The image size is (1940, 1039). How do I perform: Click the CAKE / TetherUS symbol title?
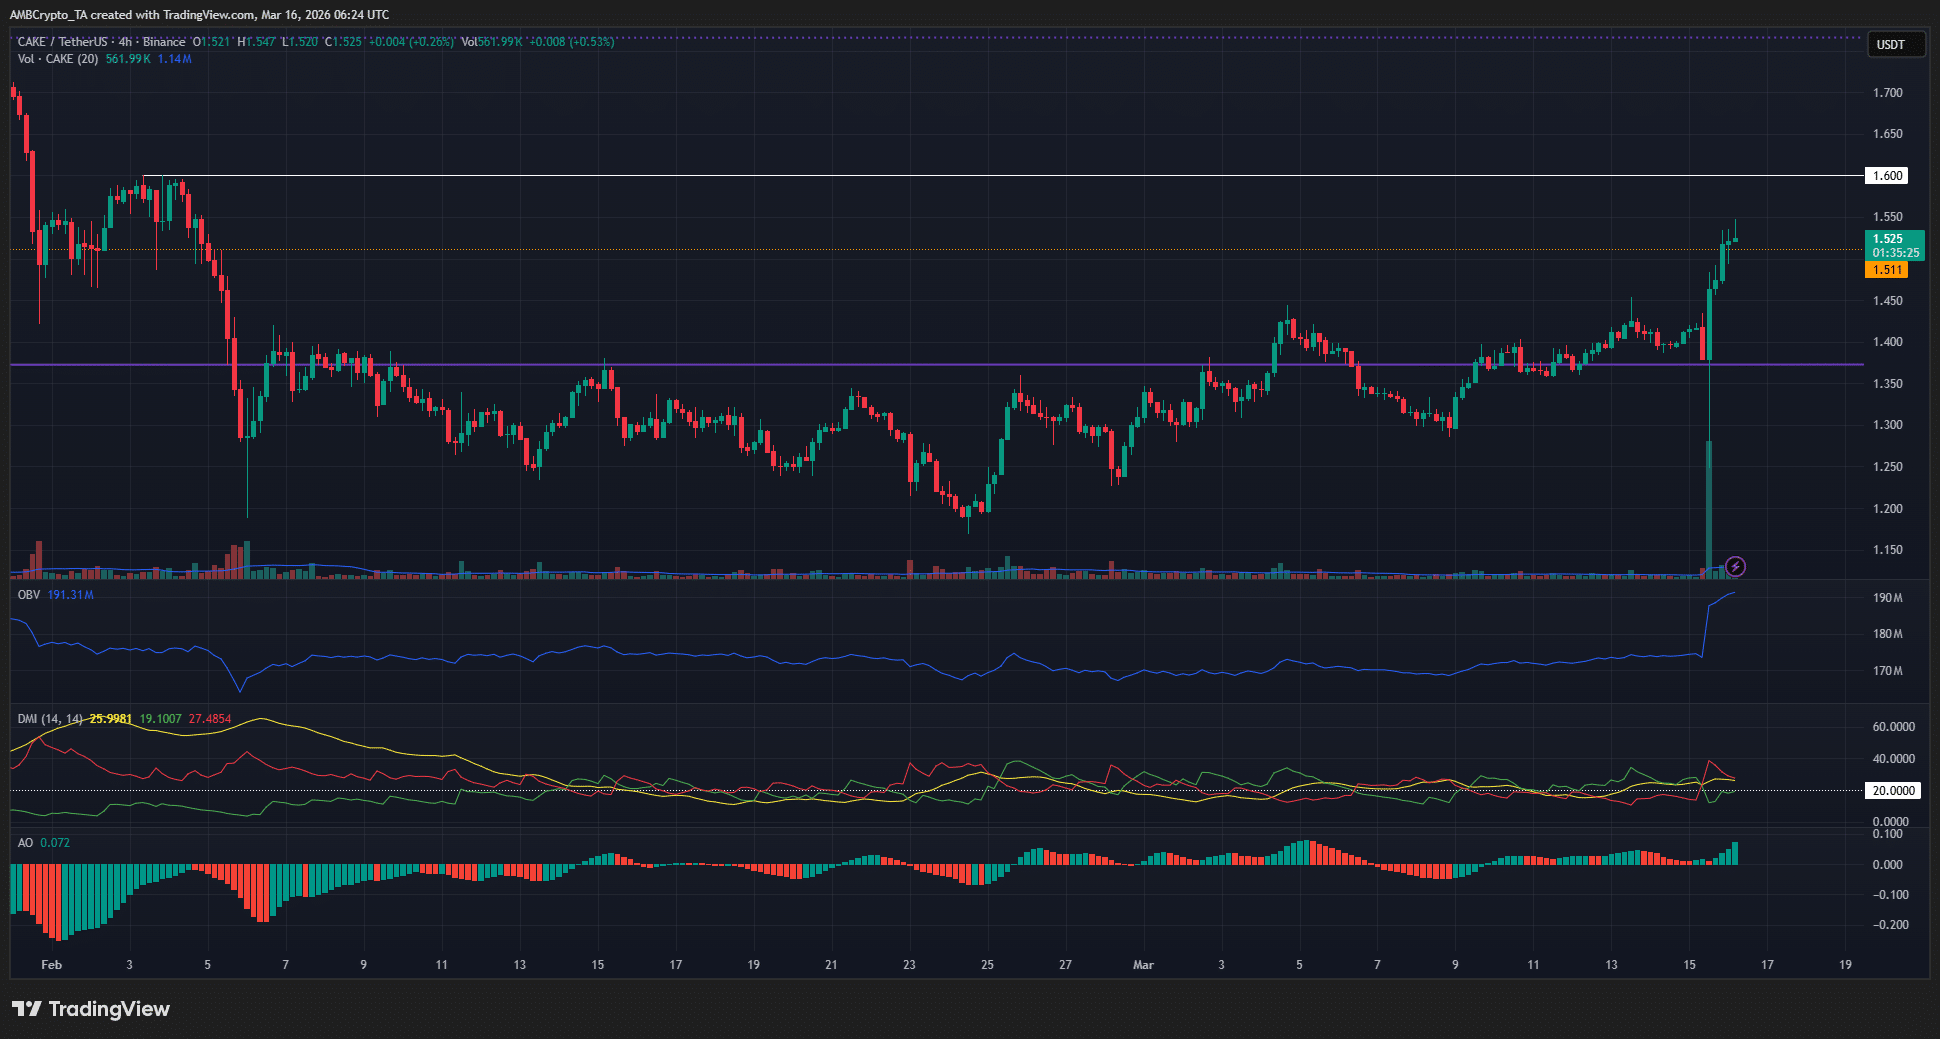62,42
